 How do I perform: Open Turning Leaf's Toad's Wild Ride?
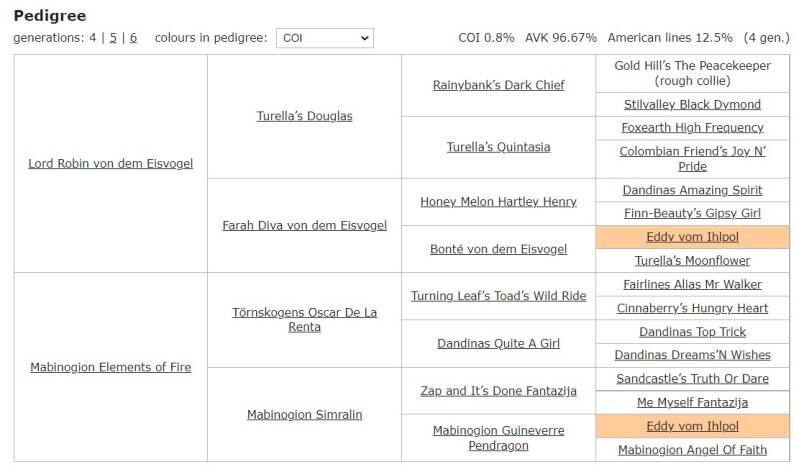pyautogui.click(x=498, y=296)
